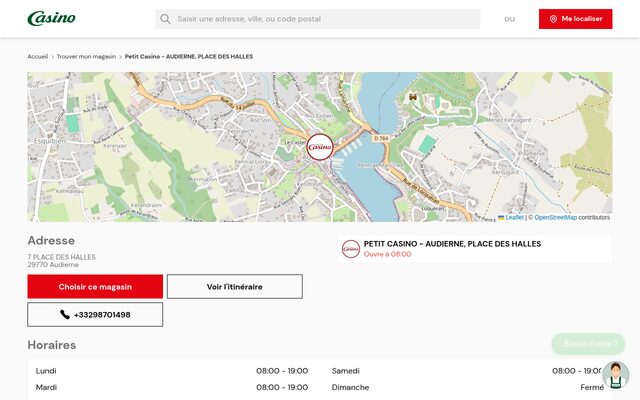Click the 7 PLACE DES HALLES address text

pyautogui.click(x=62, y=257)
